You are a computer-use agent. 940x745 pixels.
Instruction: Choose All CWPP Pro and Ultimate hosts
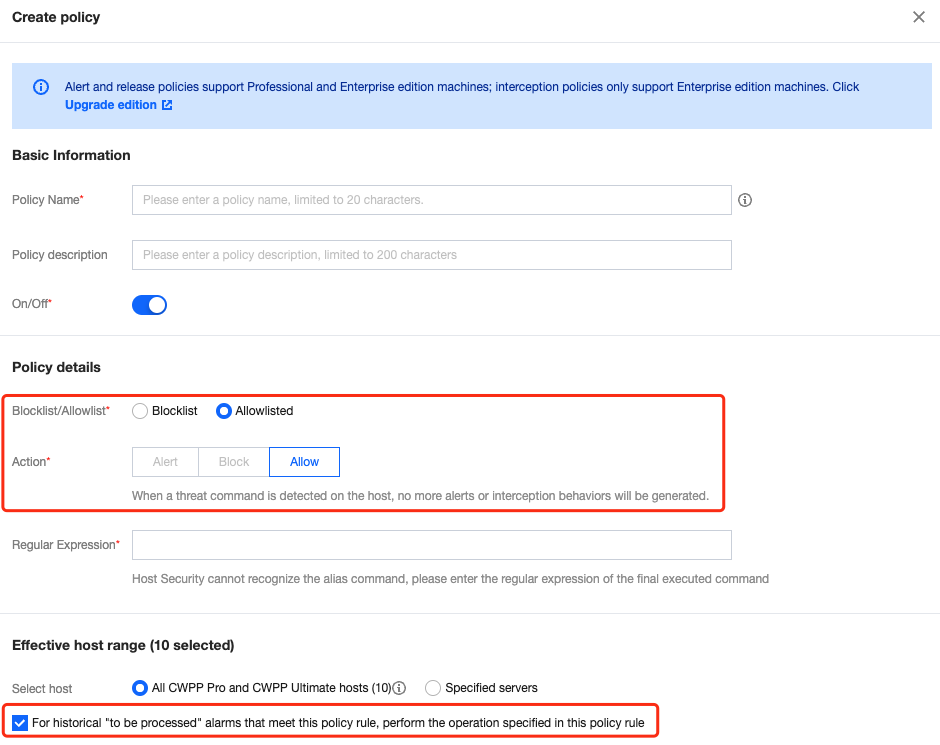(141, 688)
